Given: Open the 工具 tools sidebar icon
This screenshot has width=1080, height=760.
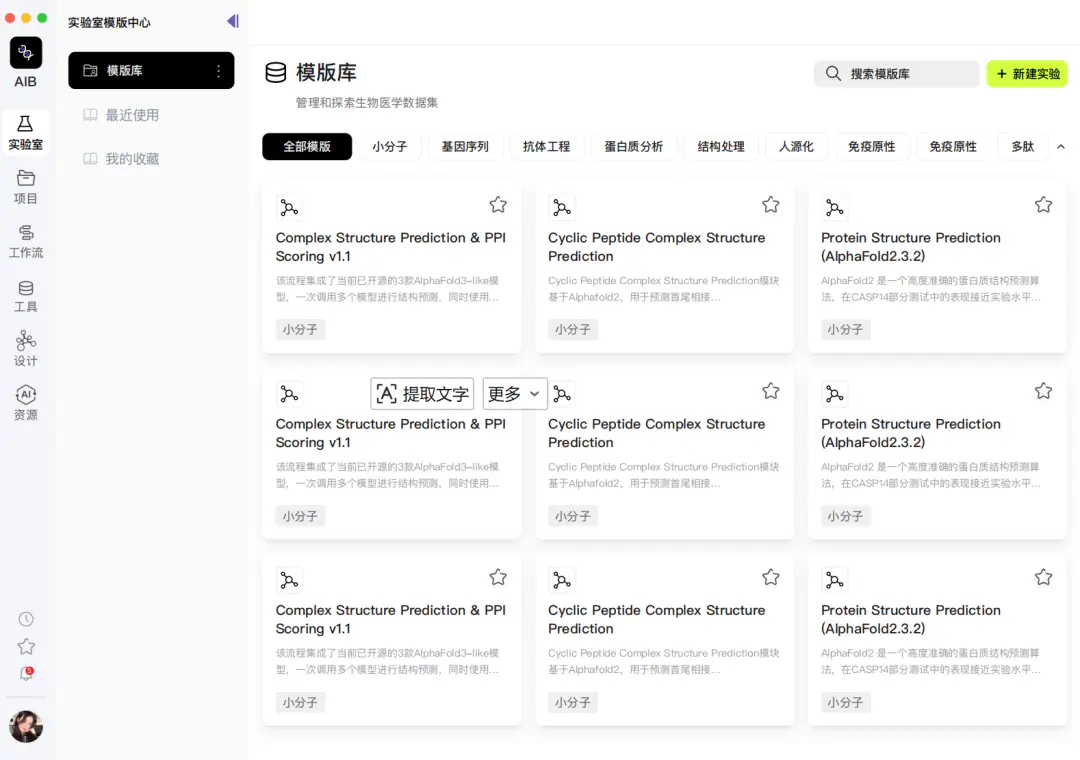Looking at the screenshot, I should tap(25, 296).
